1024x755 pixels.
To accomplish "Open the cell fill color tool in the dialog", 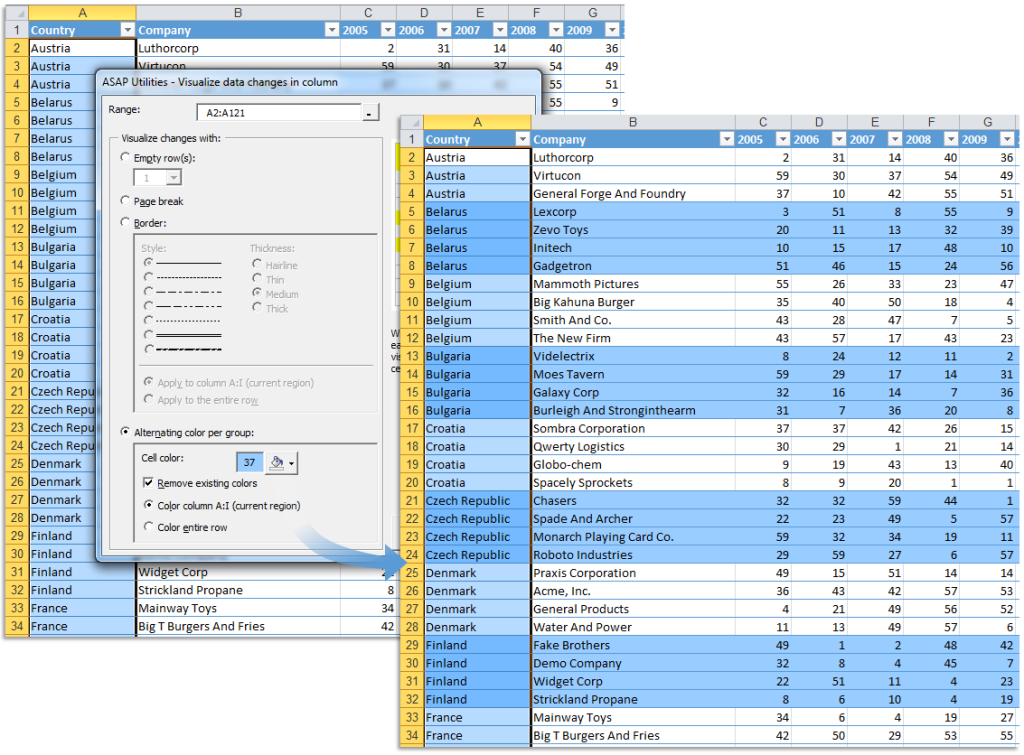I will pyautogui.click(x=275, y=461).
